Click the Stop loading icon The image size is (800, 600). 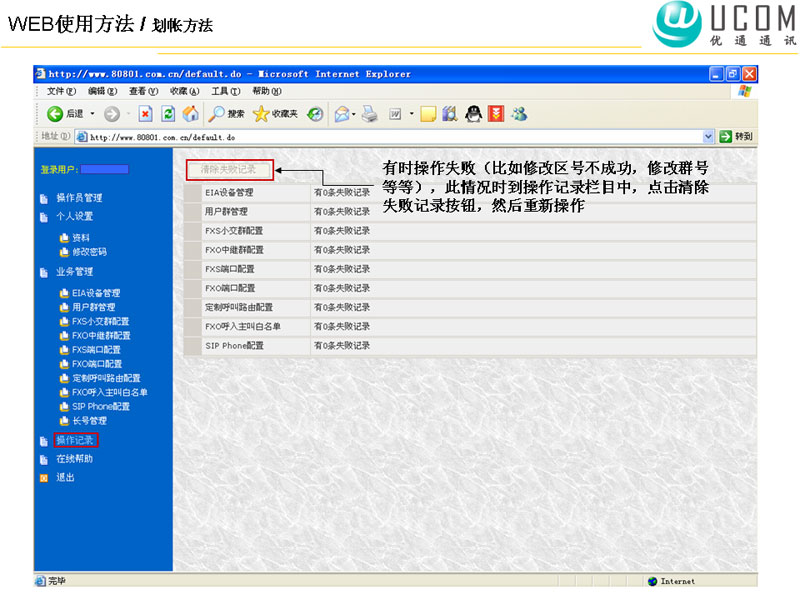coord(146,114)
